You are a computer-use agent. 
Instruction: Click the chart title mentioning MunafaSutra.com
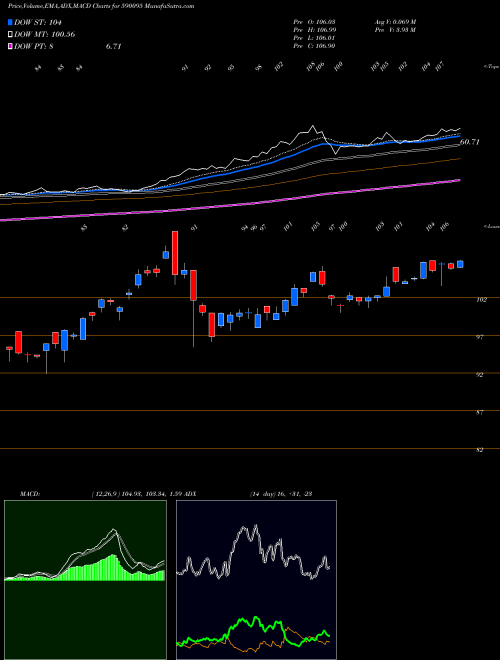click(101, 6)
